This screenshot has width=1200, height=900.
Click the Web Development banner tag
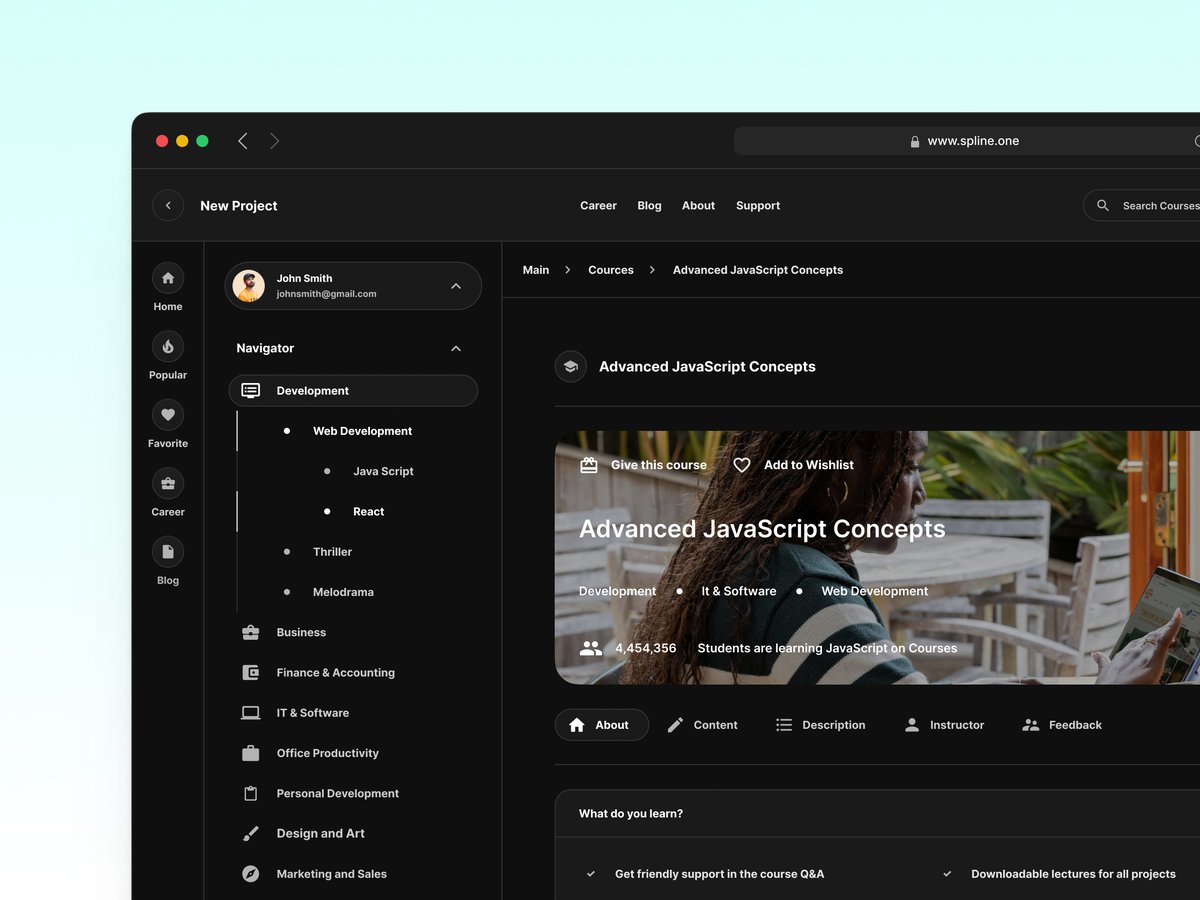click(x=875, y=591)
